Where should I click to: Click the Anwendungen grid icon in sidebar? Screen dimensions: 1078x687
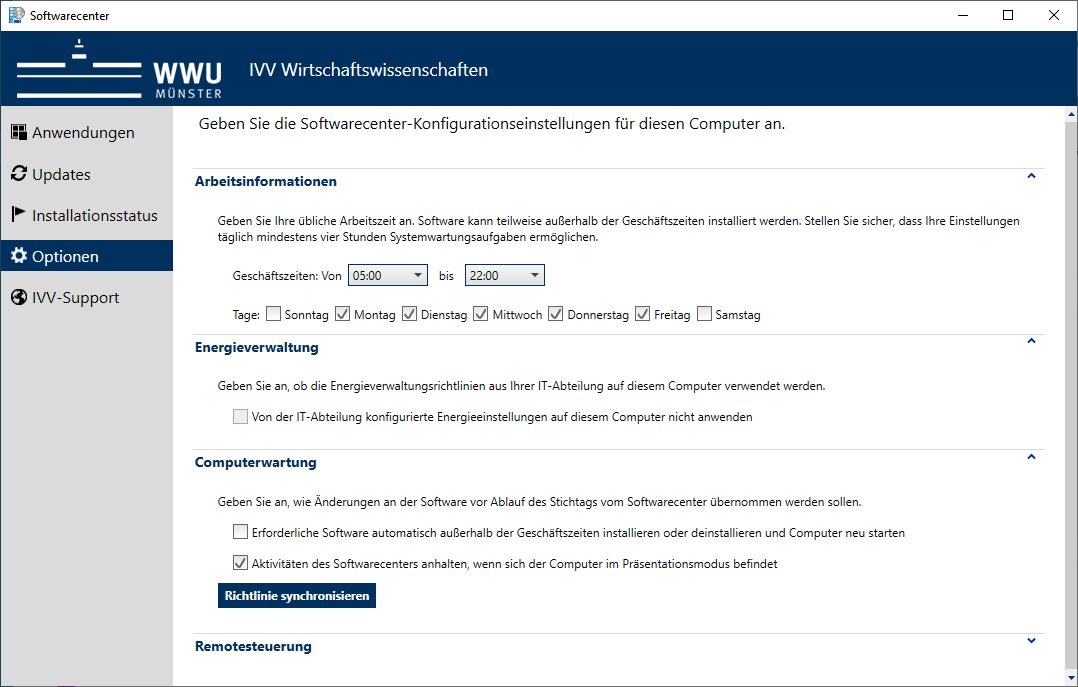coord(19,132)
